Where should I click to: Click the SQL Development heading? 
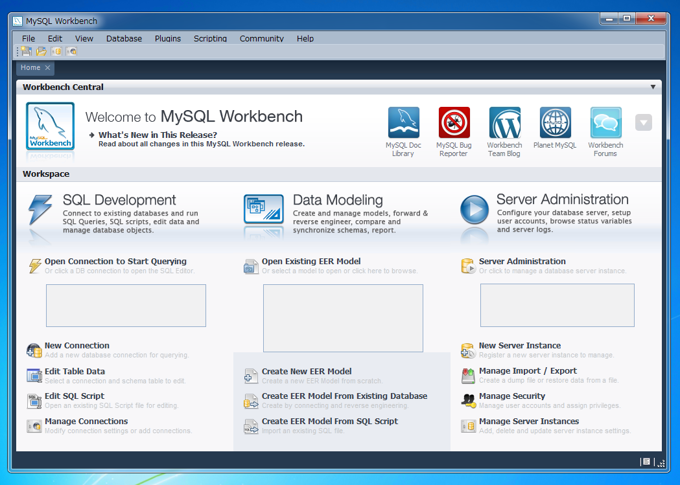point(119,200)
